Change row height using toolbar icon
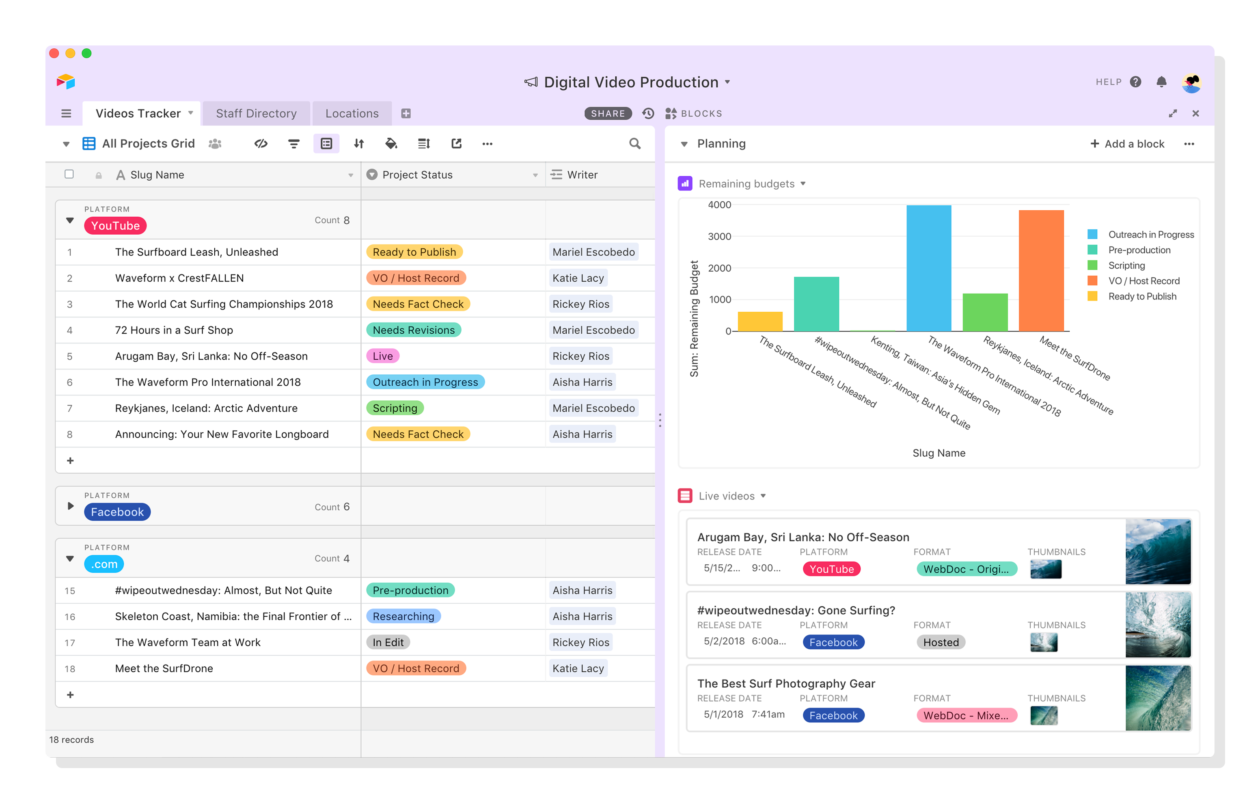Screen dimensions: 1260x803 pyautogui.click(x=424, y=144)
